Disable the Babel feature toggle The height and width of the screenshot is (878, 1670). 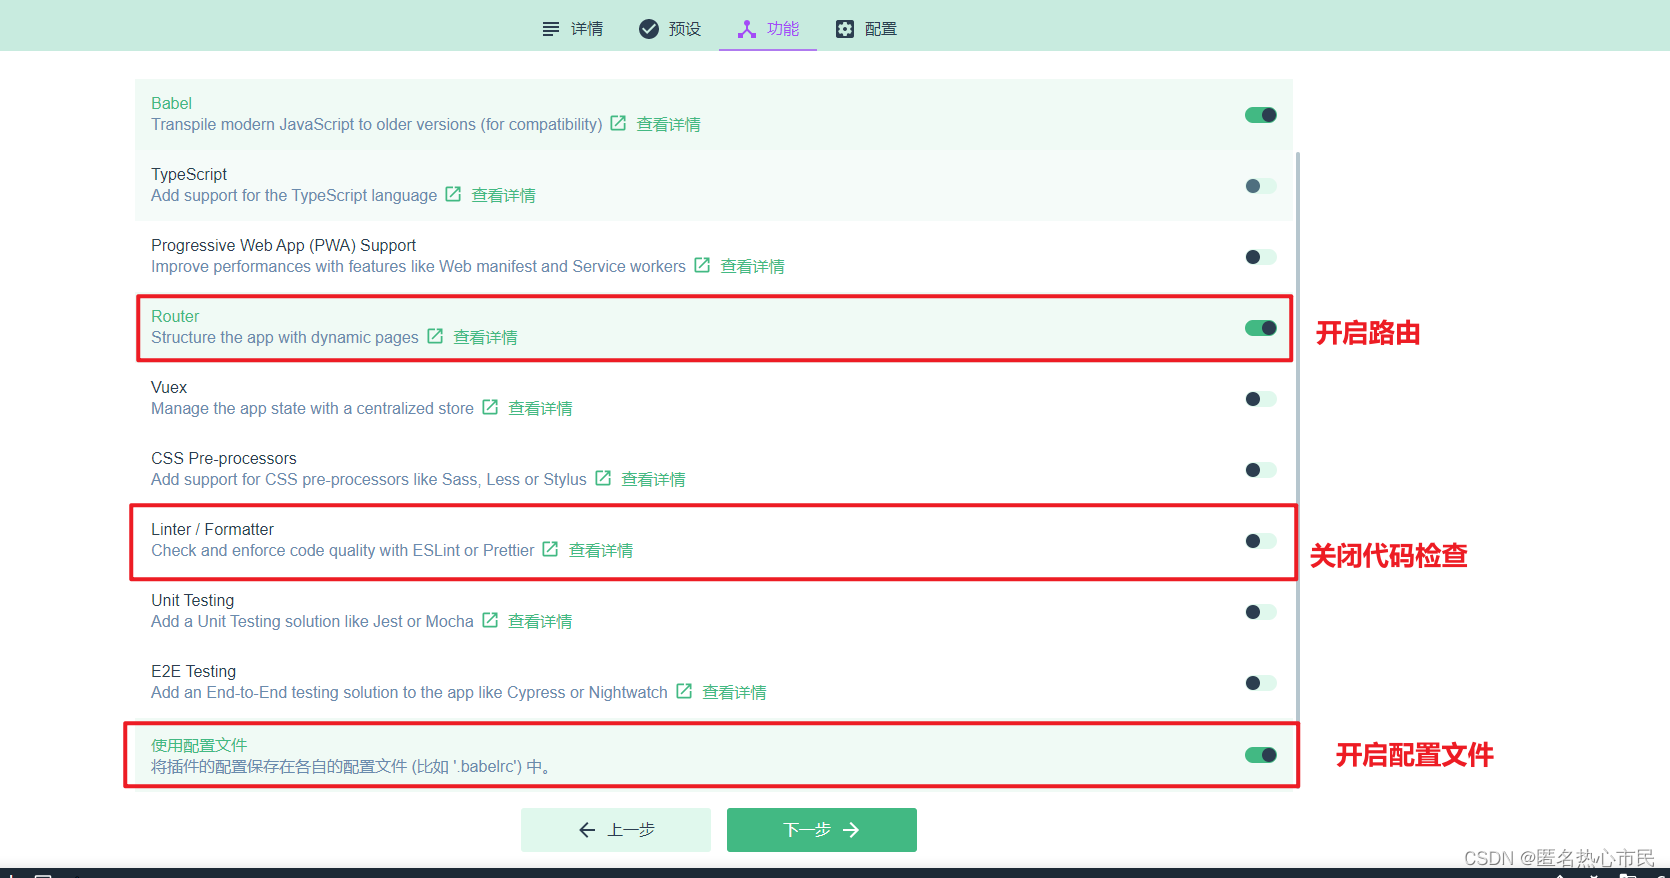(x=1260, y=115)
